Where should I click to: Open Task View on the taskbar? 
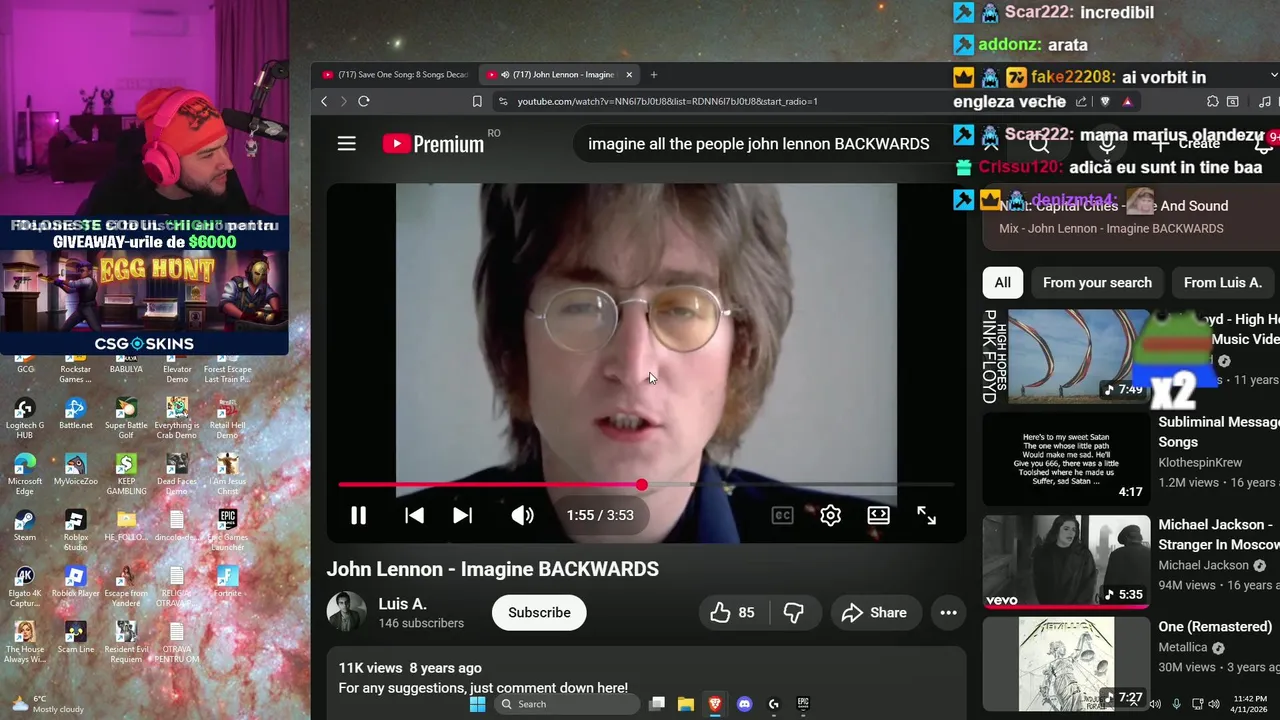[657, 704]
